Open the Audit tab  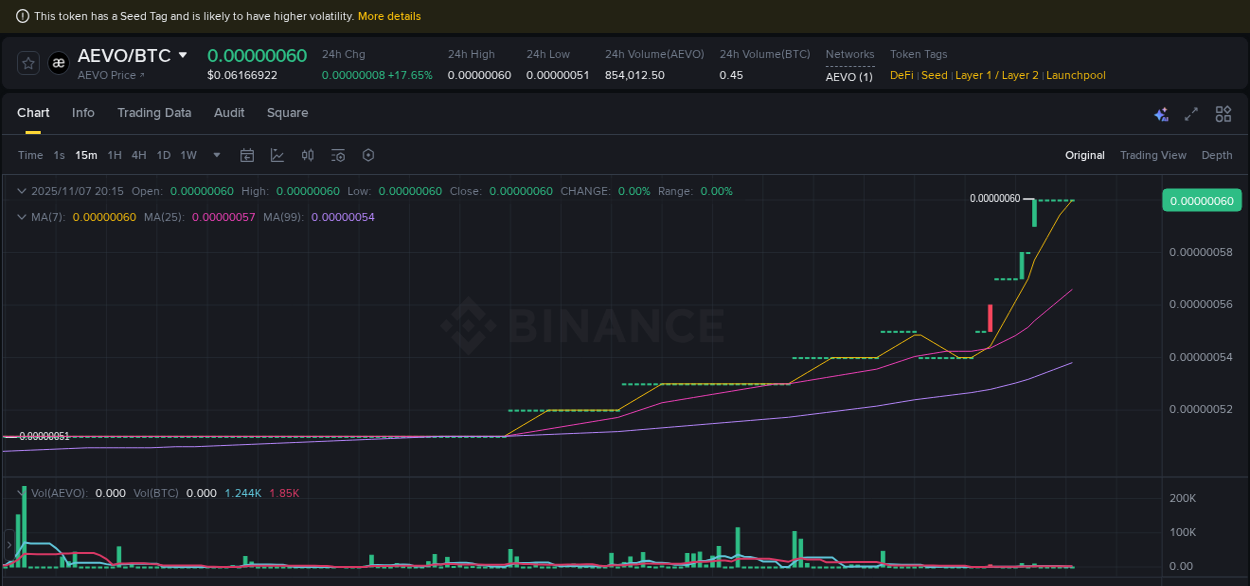[229, 113]
